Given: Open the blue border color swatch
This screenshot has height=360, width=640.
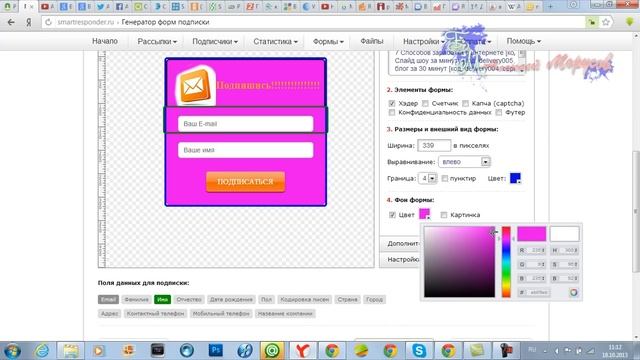Looking at the screenshot, I should (515, 178).
